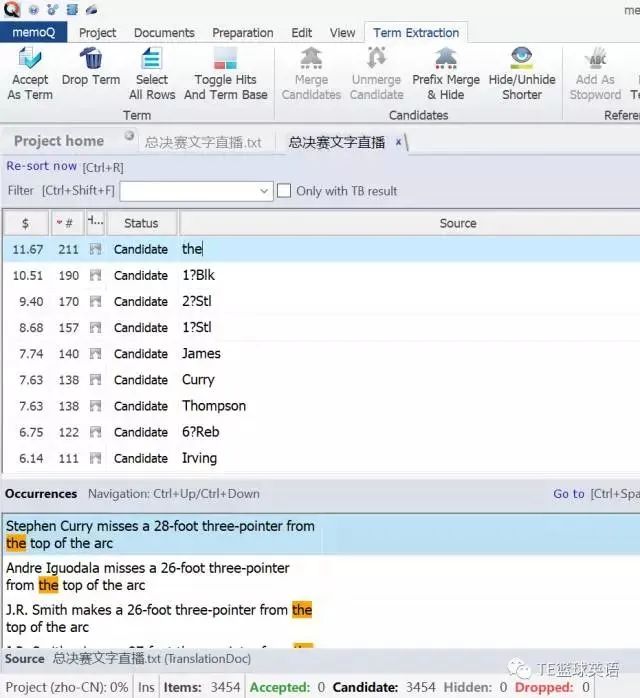The image size is (640, 698).
Task: Click the Dropped: 0 status entry
Action: pos(552,687)
